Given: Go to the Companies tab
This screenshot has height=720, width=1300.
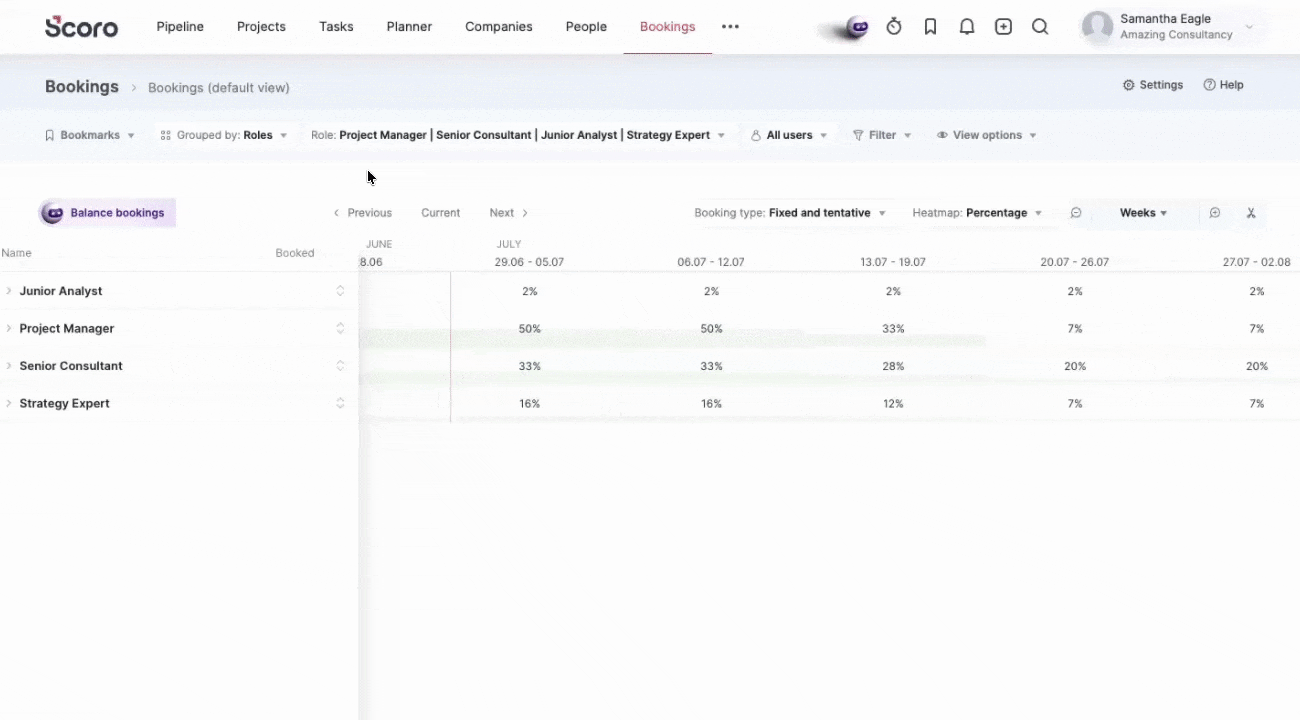Looking at the screenshot, I should tap(499, 27).
